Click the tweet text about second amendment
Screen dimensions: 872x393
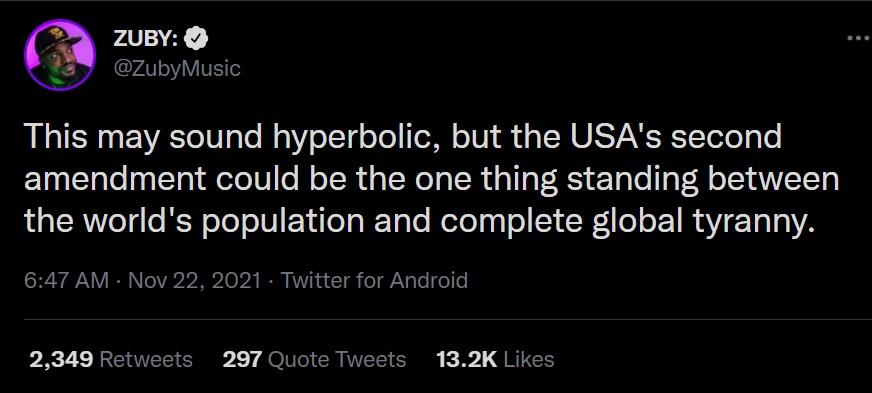point(431,180)
